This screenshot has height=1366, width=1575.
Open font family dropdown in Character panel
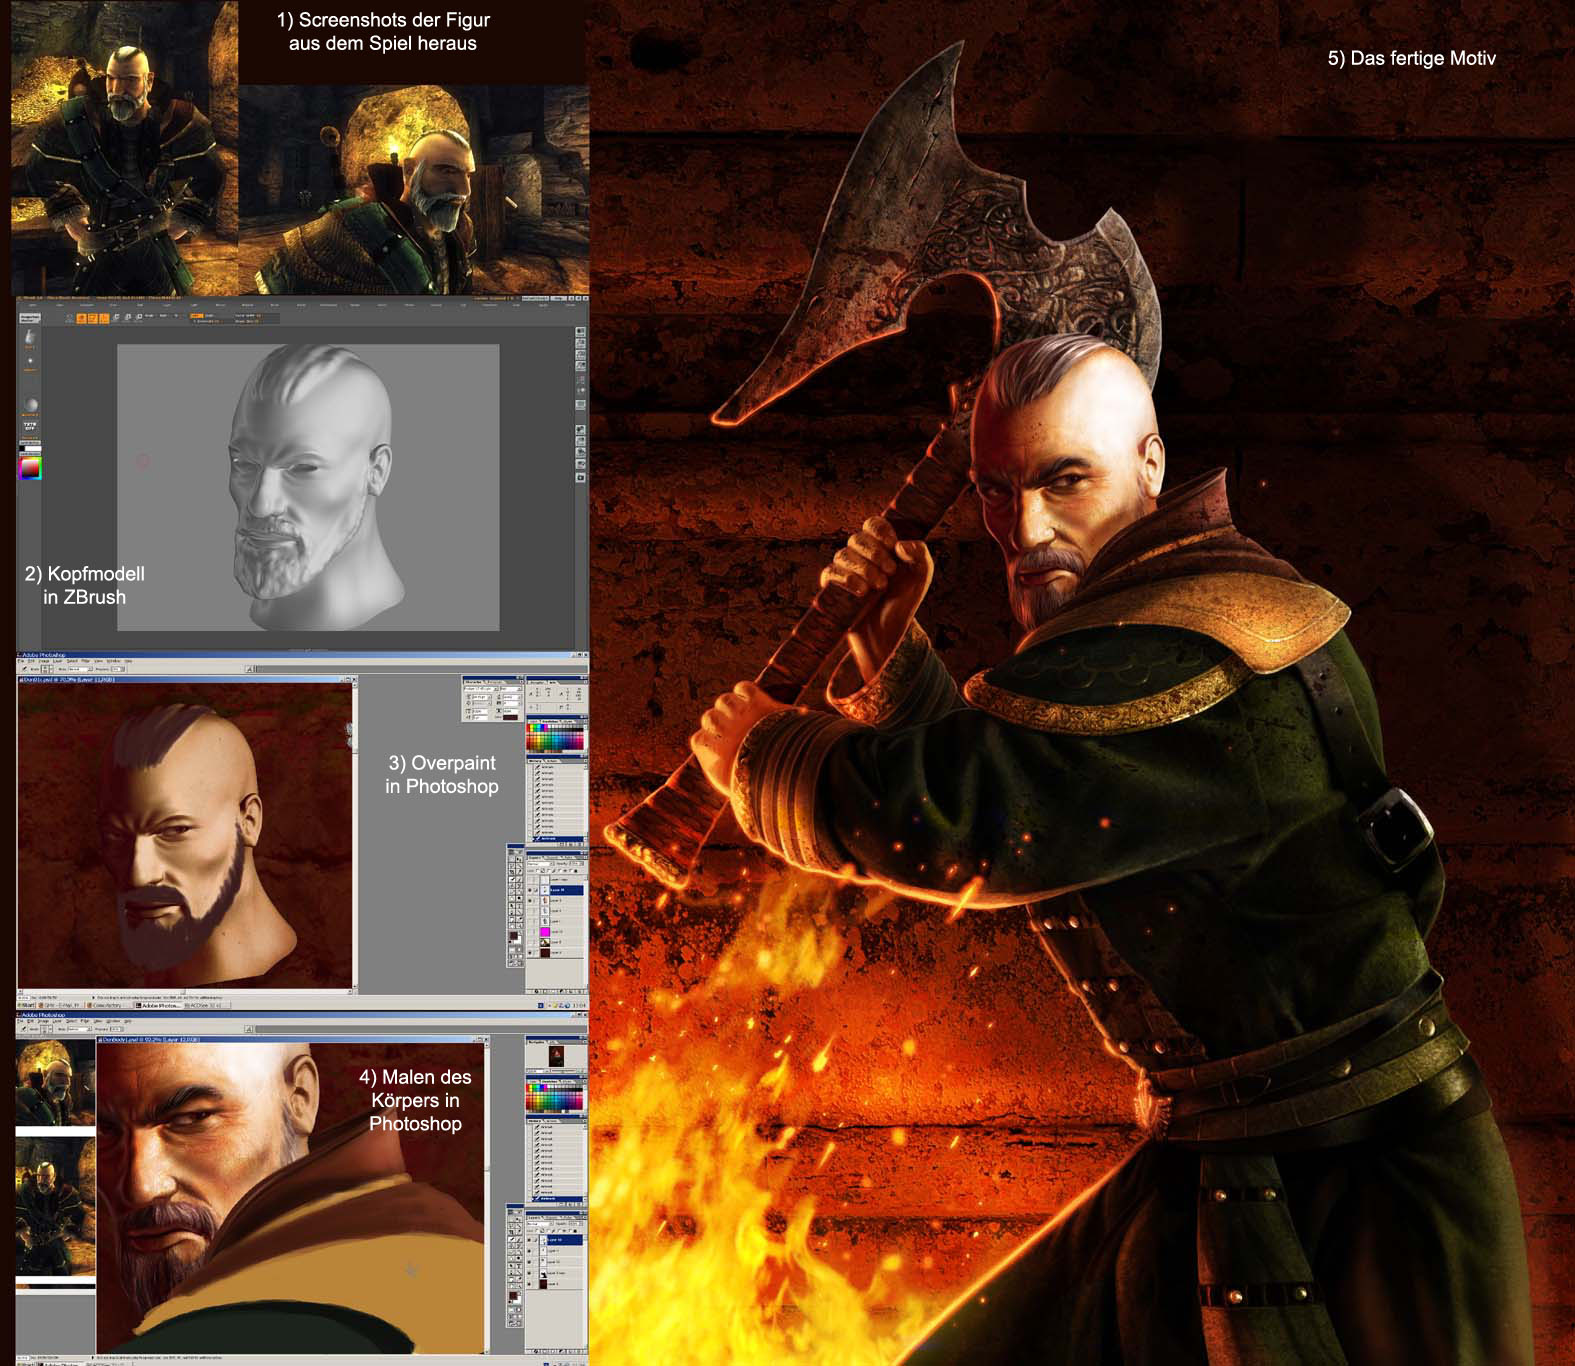(x=481, y=689)
